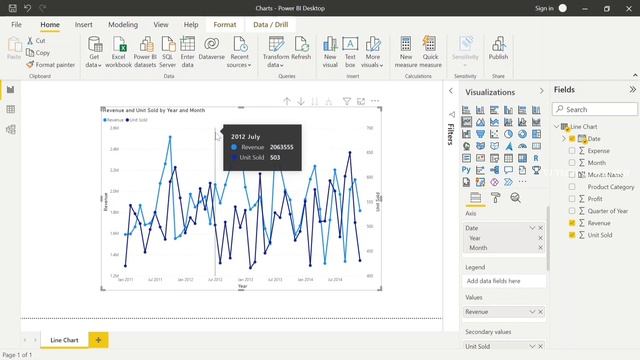This screenshot has width=640, height=360.
Task: Select the map globe visual
Action: coord(466,146)
